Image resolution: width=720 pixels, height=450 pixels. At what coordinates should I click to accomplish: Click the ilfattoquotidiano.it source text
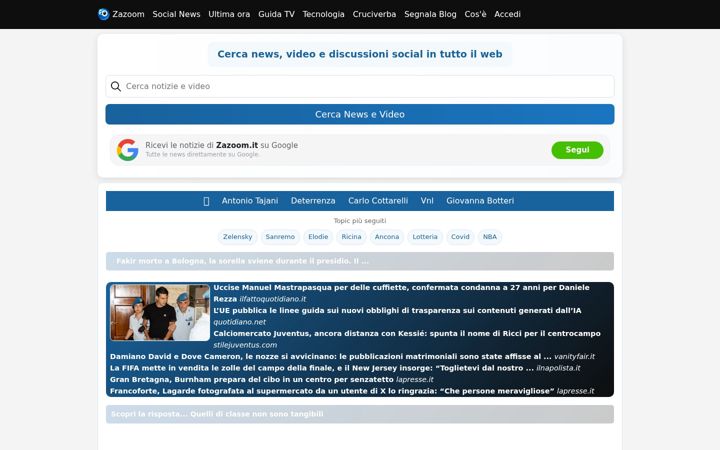point(273,299)
